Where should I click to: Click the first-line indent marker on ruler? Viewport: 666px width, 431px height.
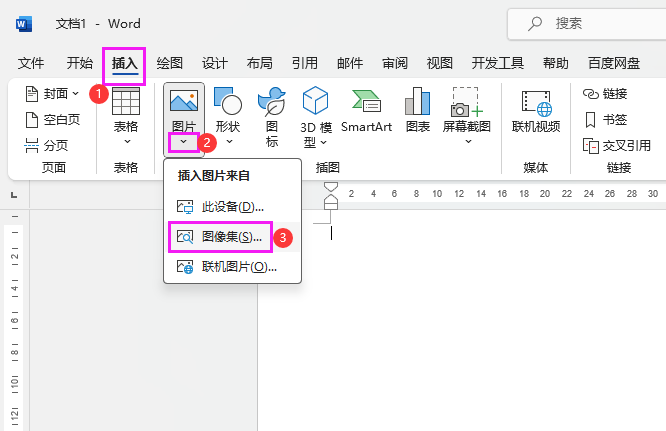pos(331,187)
